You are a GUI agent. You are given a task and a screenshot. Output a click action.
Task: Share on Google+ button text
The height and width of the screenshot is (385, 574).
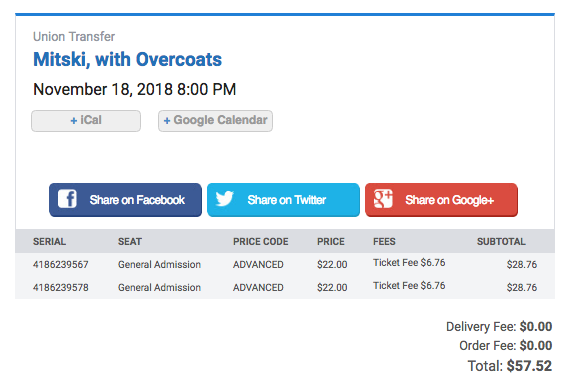pos(450,200)
